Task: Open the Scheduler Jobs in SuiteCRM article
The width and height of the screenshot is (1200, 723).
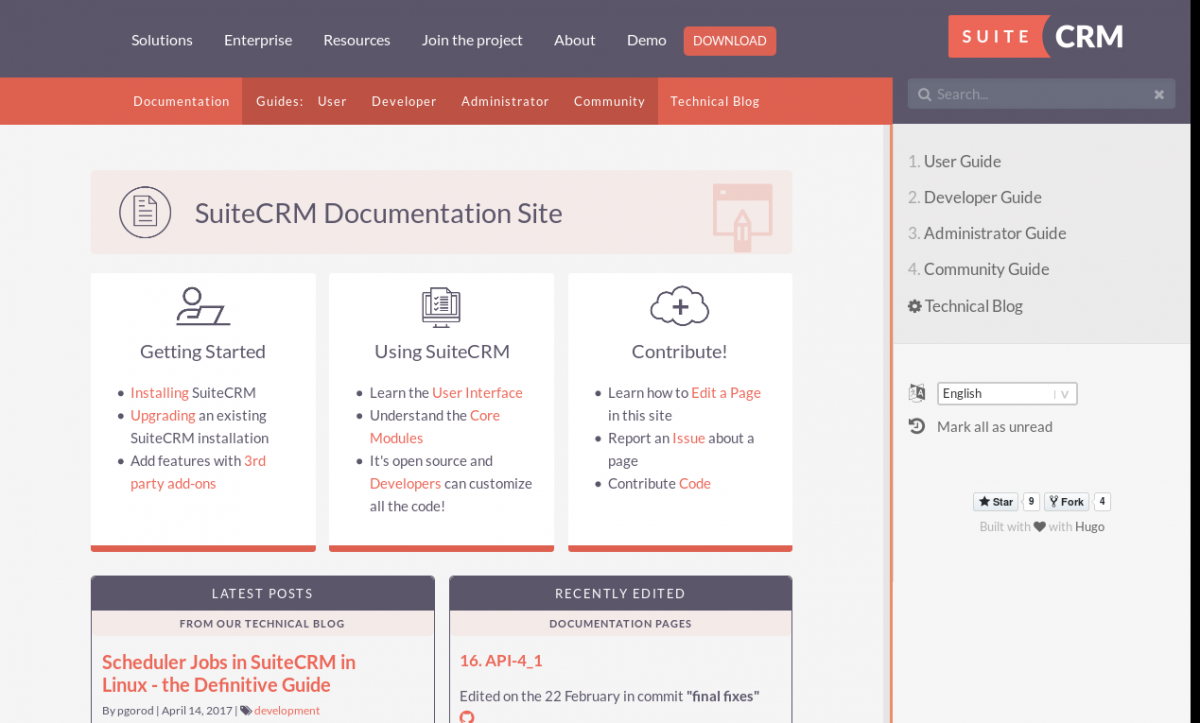Action: [x=228, y=673]
